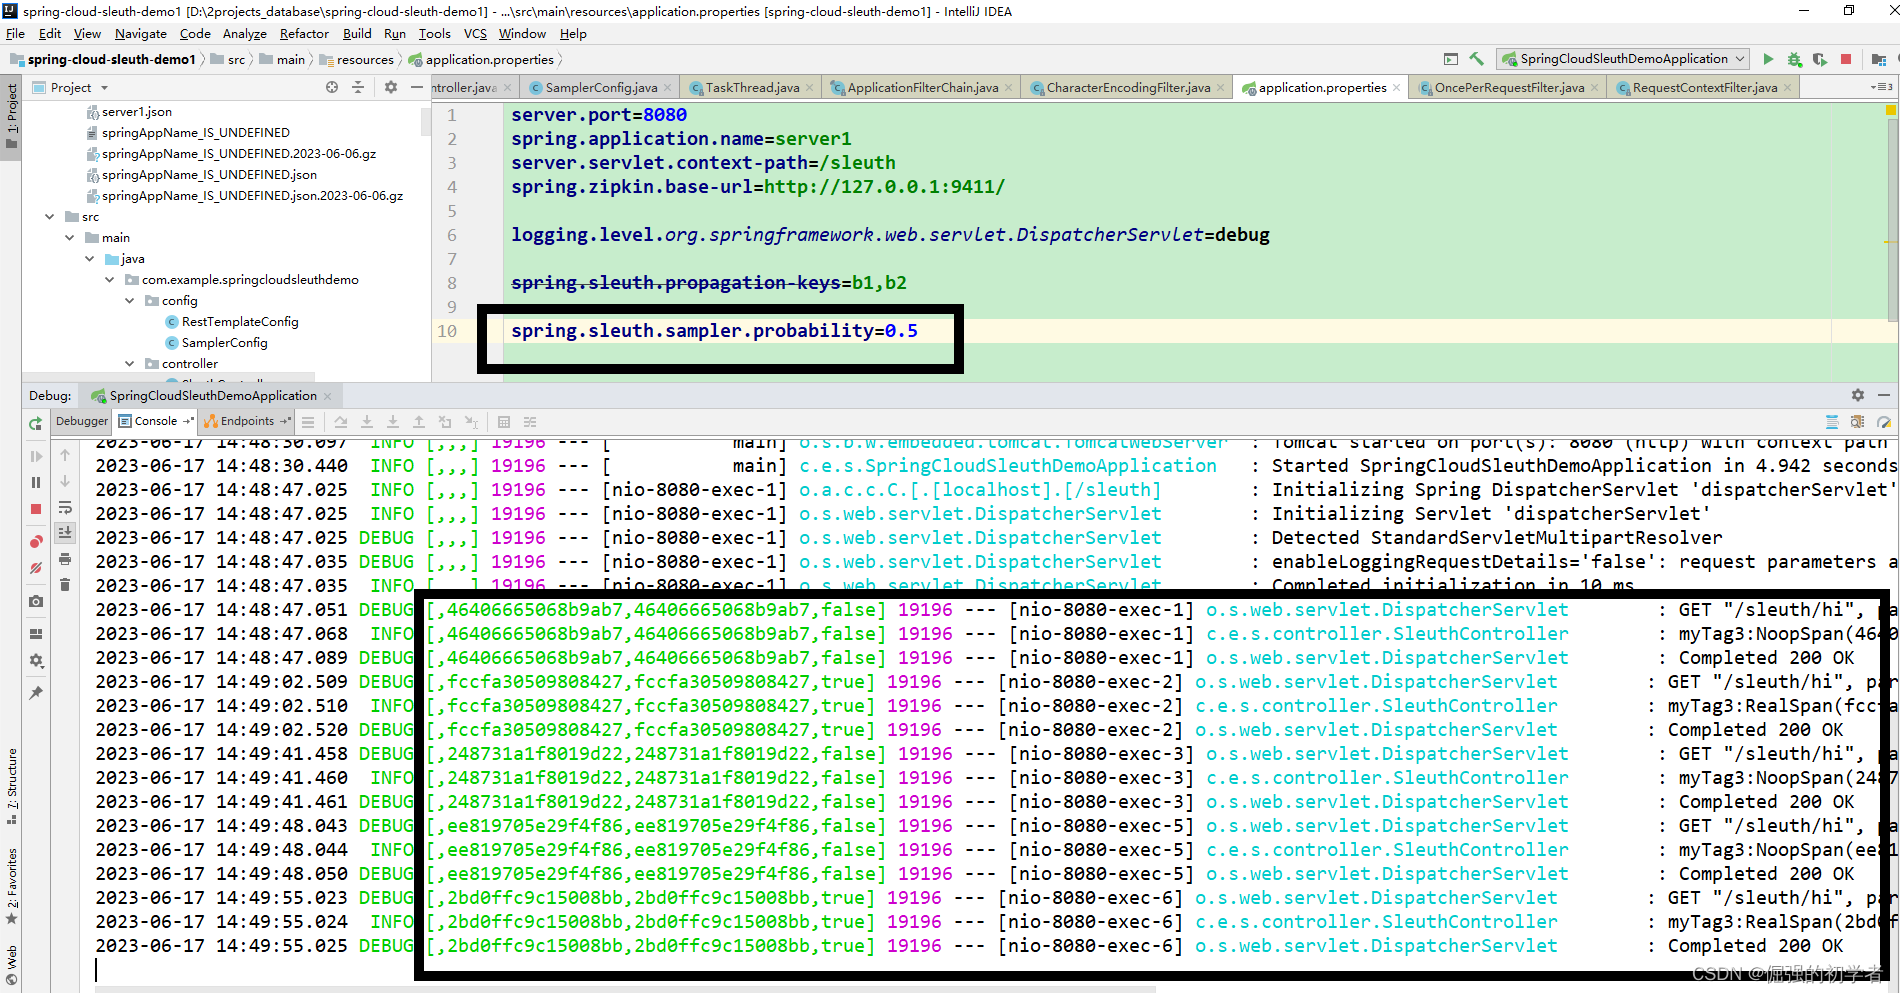1900x993 pixels.
Task: Switch to TaskThread.java tab
Action: coord(752,88)
